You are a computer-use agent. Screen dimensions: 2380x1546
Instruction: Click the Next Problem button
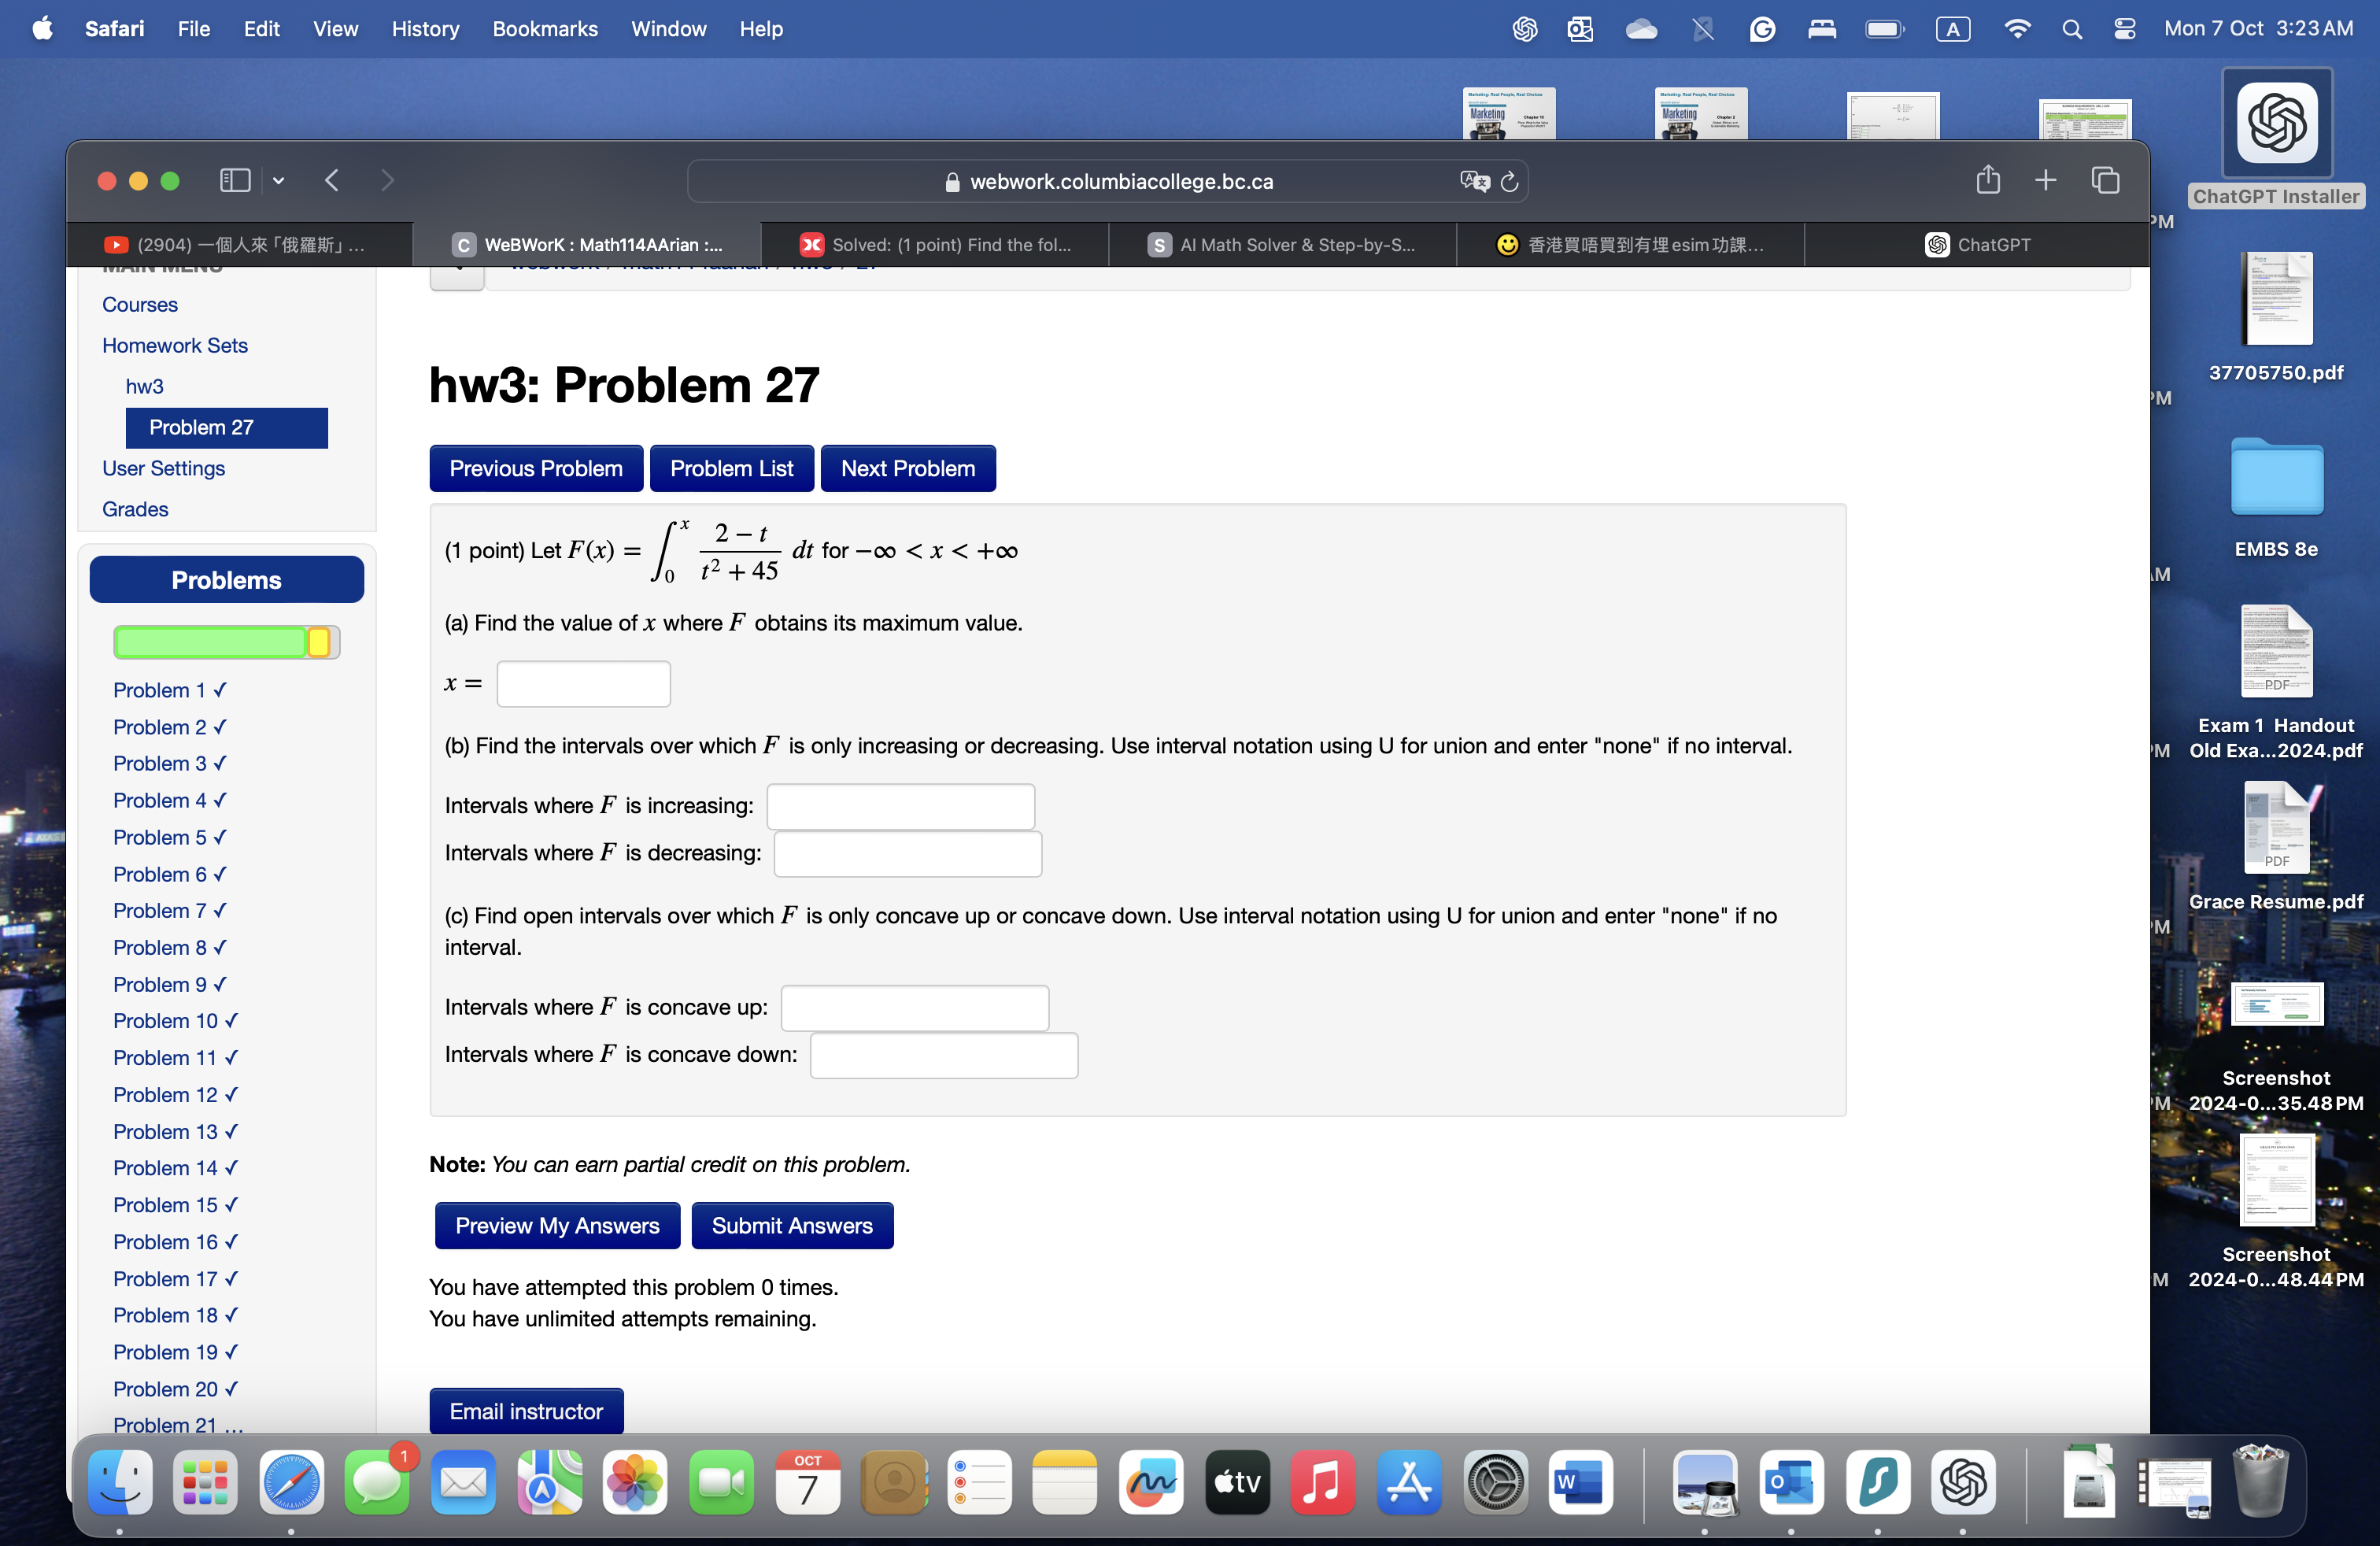tap(906, 467)
